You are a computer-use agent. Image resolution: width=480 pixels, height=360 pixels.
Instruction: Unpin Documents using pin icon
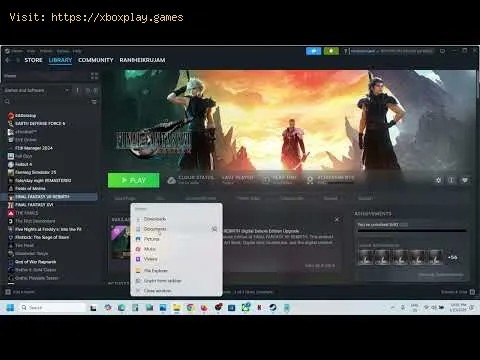tap(214, 229)
